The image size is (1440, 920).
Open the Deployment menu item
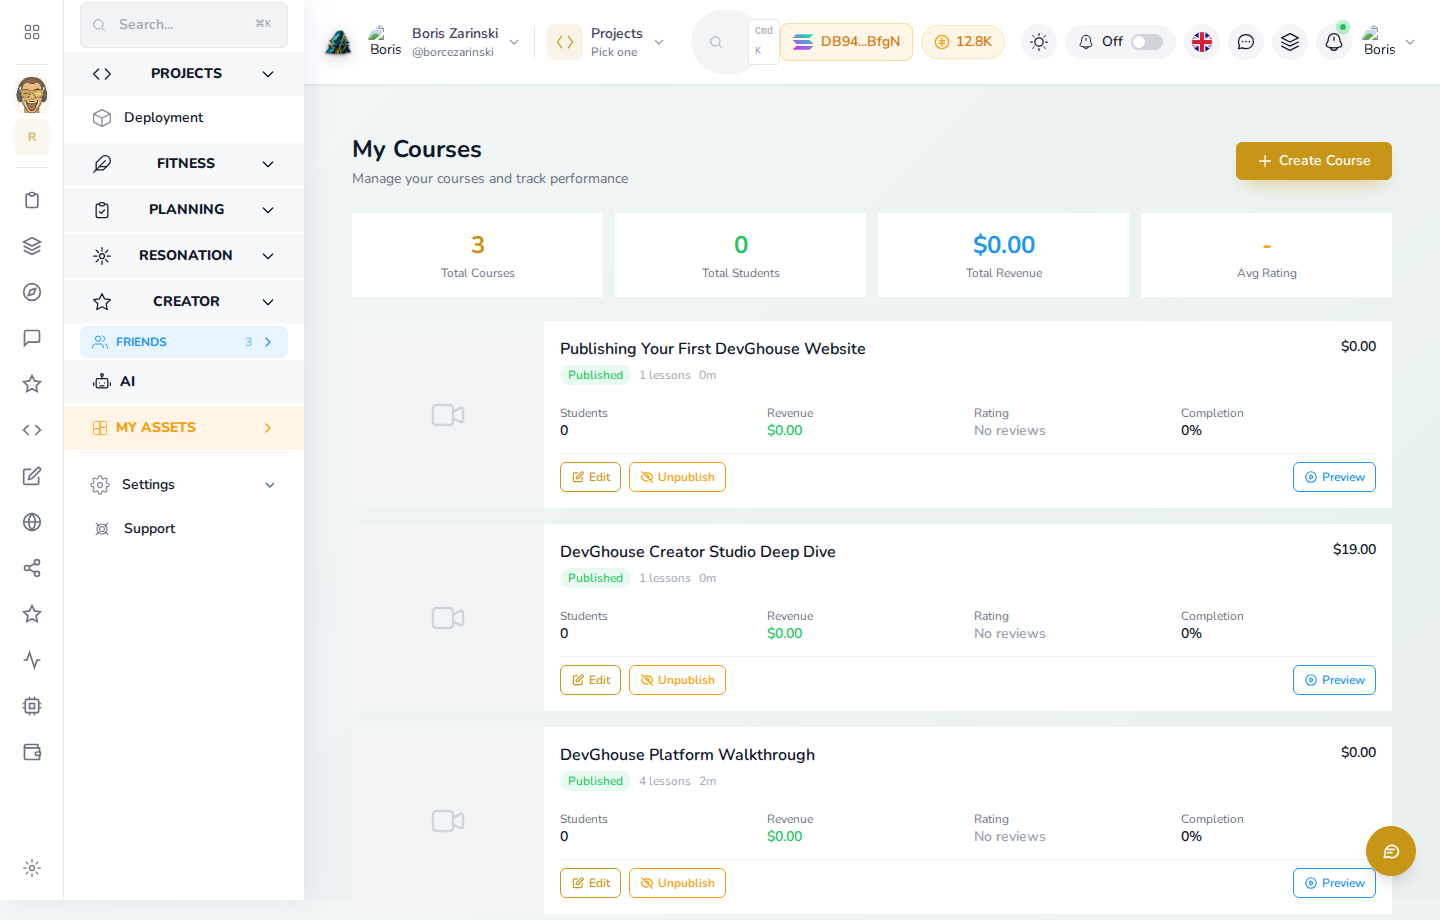pos(184,118)
